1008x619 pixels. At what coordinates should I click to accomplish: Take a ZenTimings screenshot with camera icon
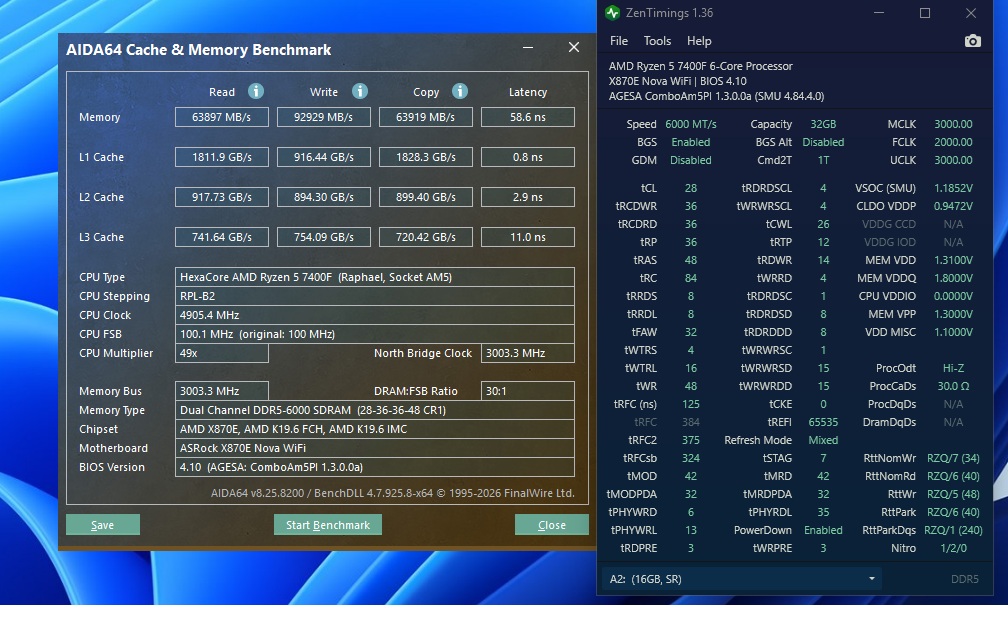973,41
